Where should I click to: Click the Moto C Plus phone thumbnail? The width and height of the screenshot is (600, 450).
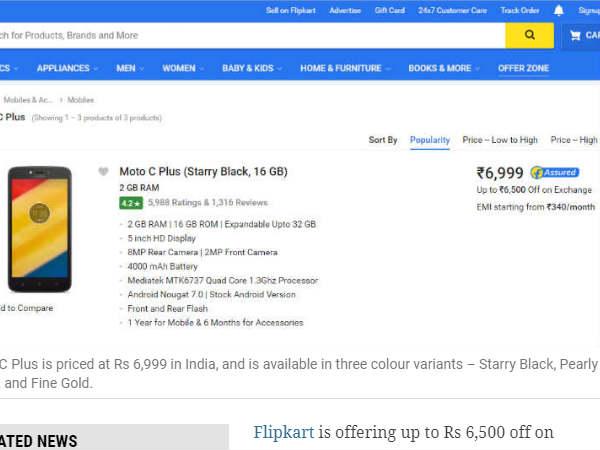point(39,229)
